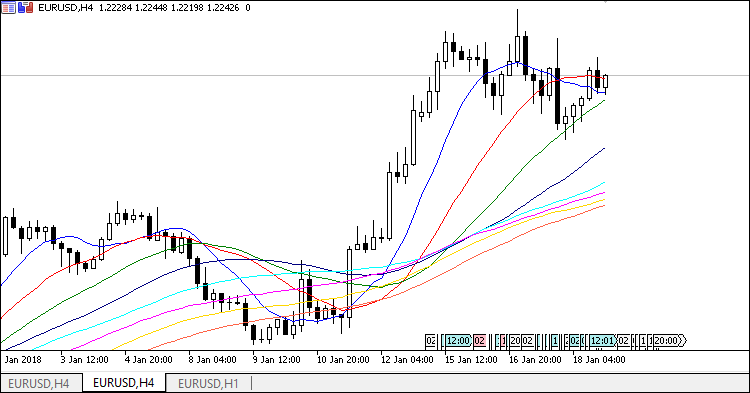
Task: Click the 20:00 event marker at right
Action: 668,341
